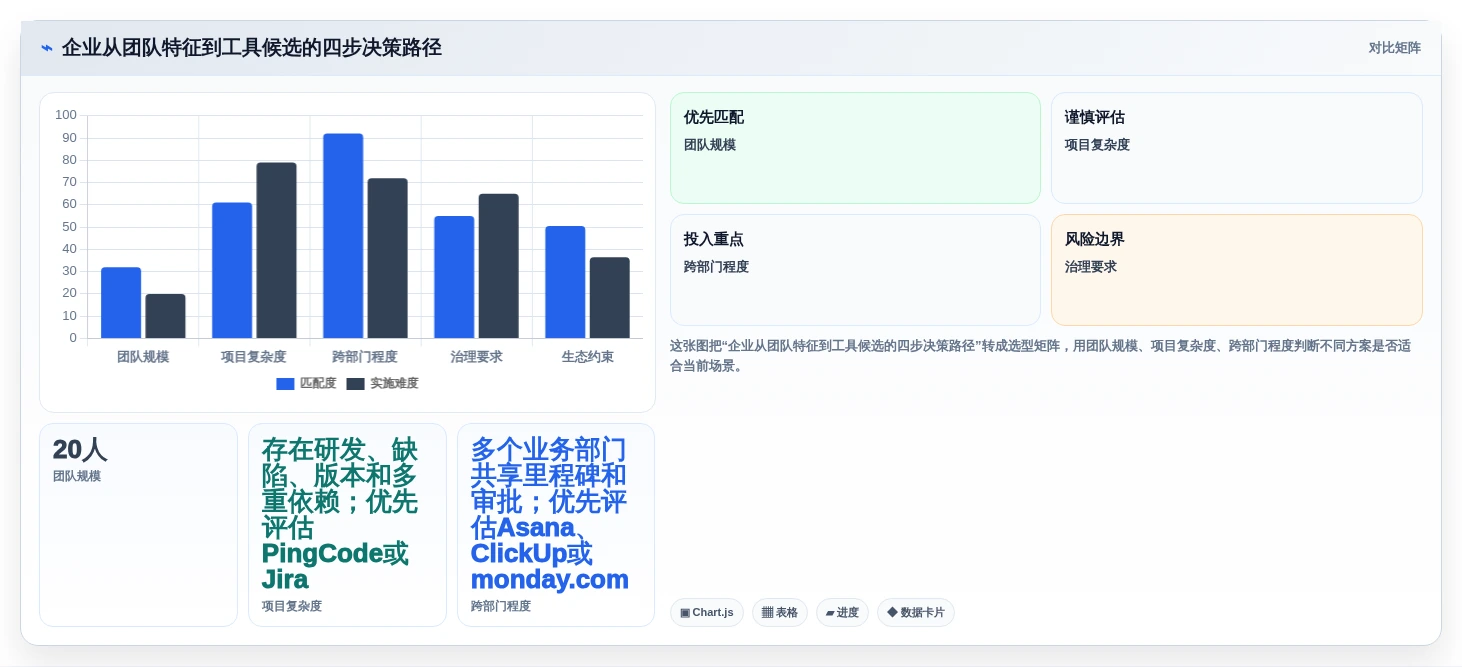Click the blue 项目复杂度 bar in chart
Viewport: 1462px width, 667px height.
coord(232,270)
